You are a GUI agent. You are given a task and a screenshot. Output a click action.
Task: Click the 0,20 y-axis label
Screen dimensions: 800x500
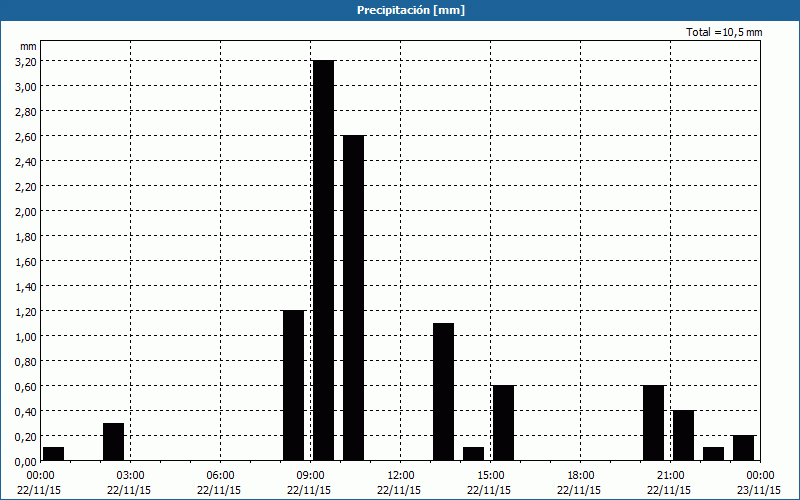tap(26, 437)
